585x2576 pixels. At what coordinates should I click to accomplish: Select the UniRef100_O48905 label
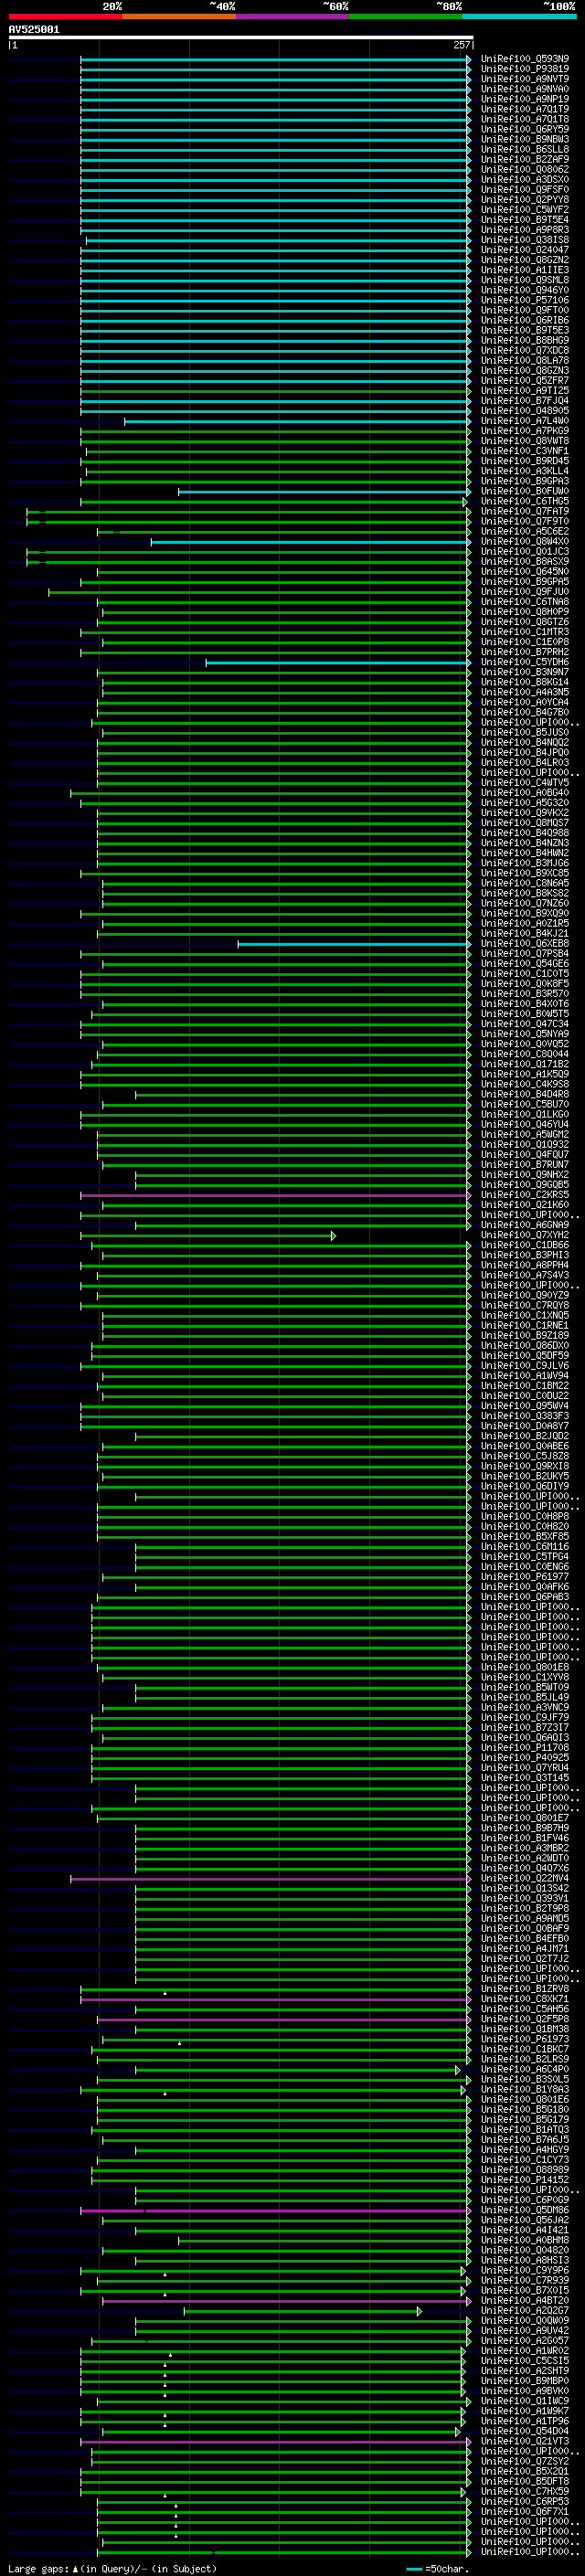click(x=525, y=411)
